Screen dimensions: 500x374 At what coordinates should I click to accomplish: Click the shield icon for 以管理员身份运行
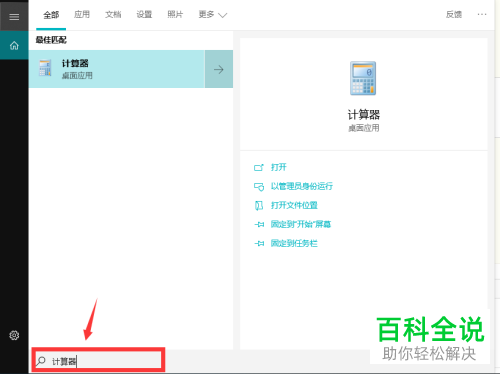(259, 186)
